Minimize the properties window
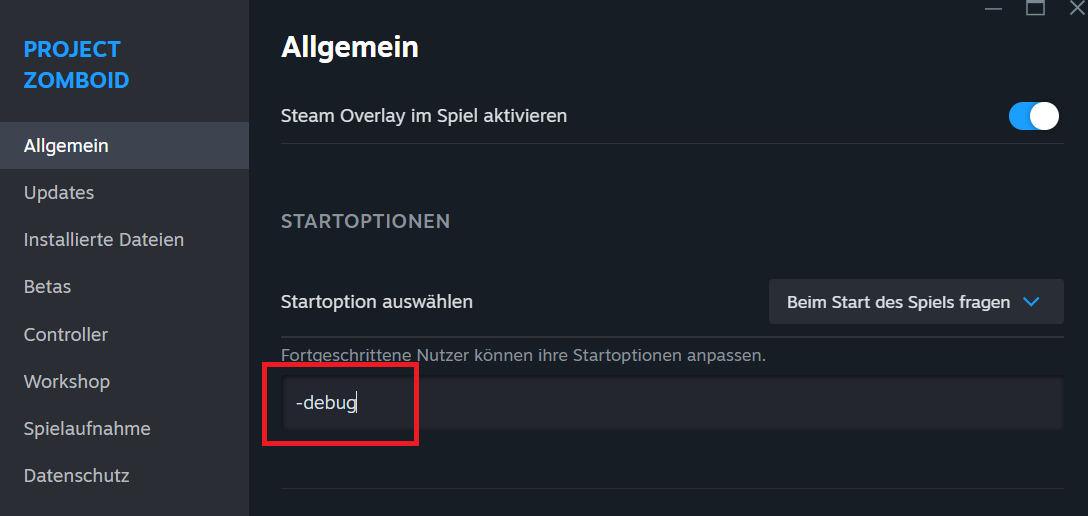 coord(993,8)
